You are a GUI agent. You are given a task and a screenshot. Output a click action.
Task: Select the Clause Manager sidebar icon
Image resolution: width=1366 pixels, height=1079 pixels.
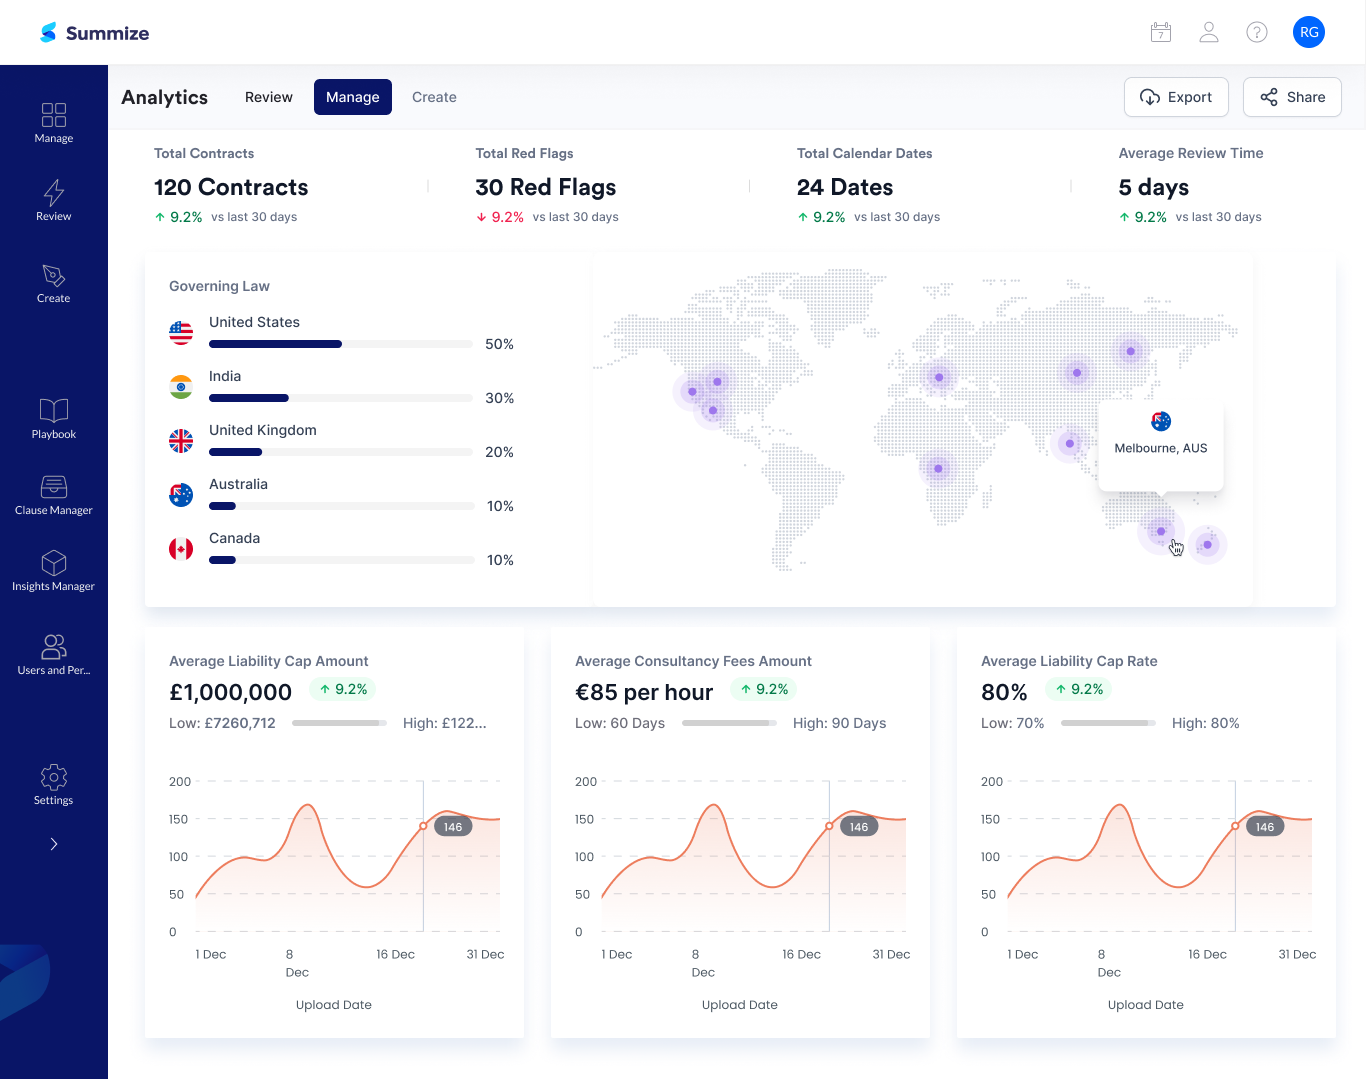point(53,489)
